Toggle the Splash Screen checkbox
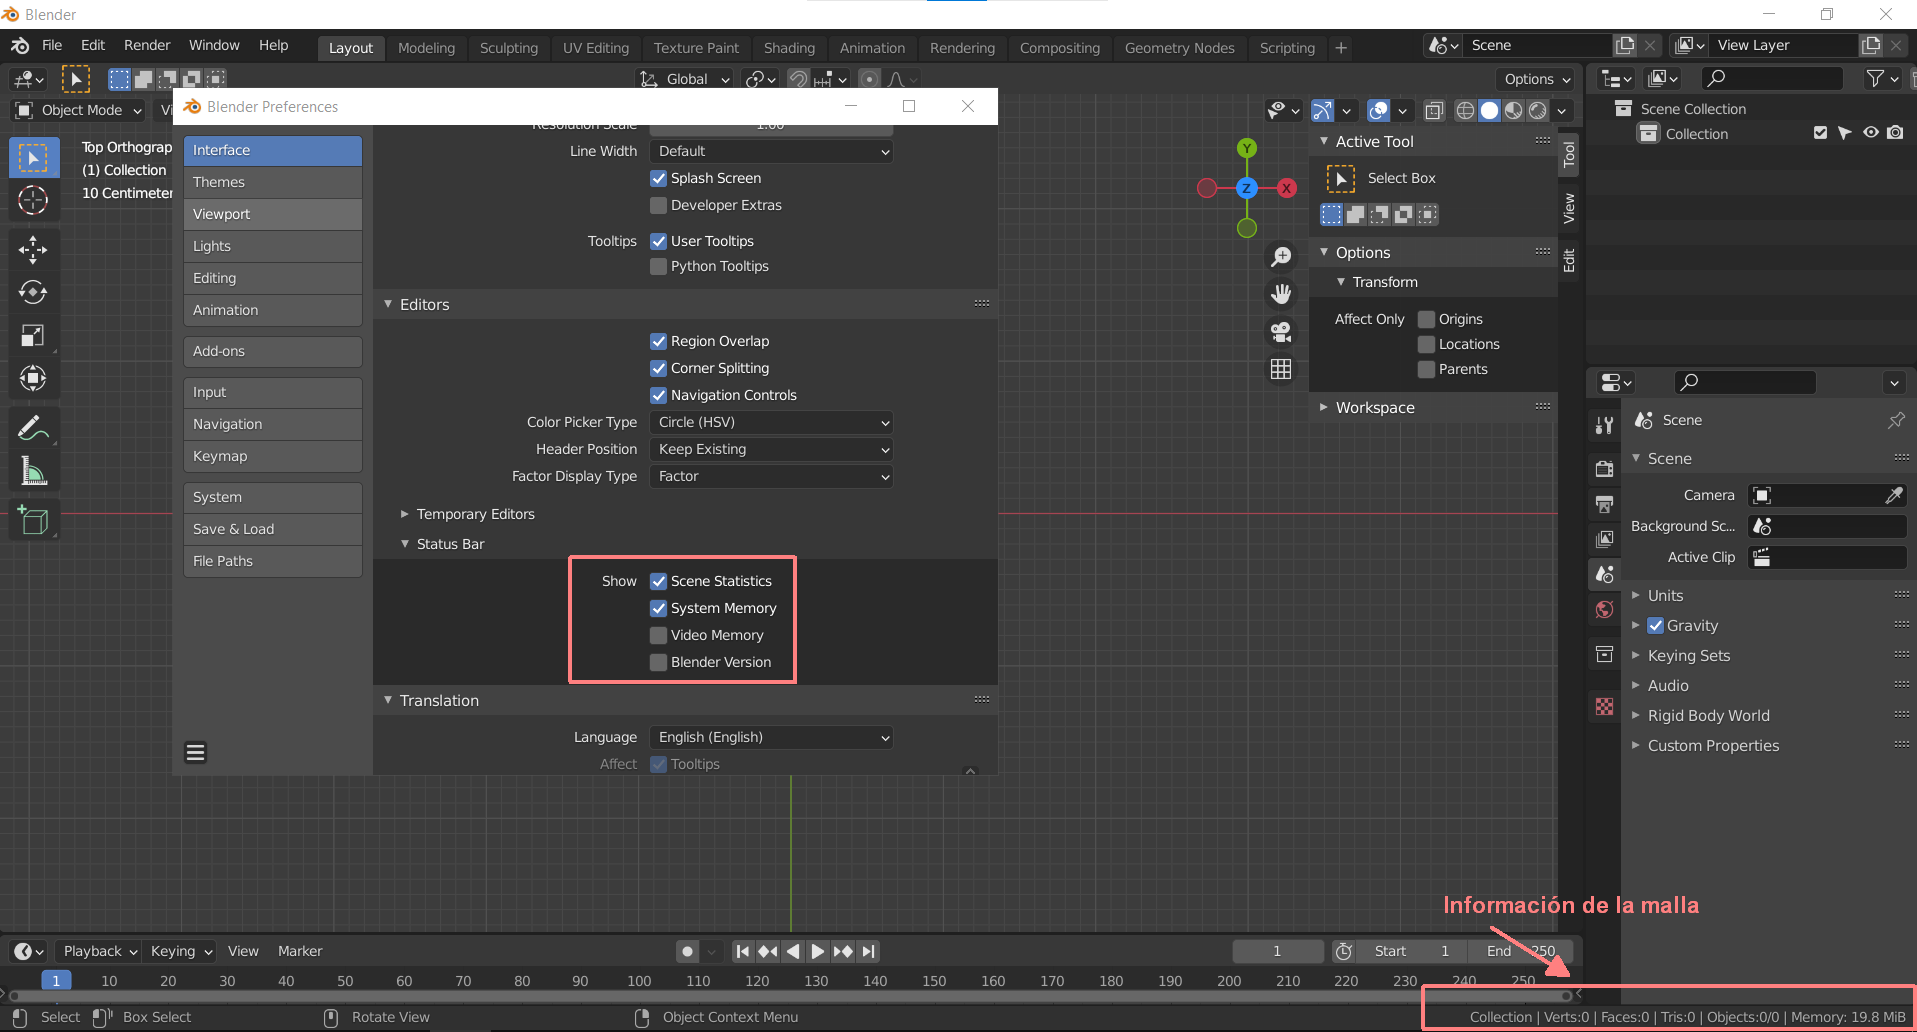This screenshot has width=1917, height=1032. pos(659,178)
